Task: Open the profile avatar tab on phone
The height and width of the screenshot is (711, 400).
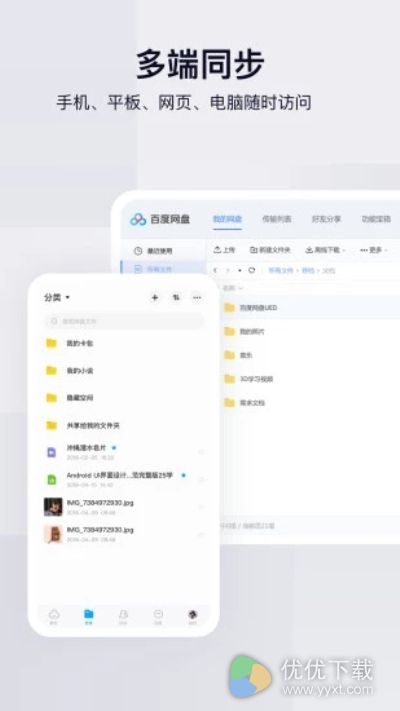Action: (x=192, y=616)
